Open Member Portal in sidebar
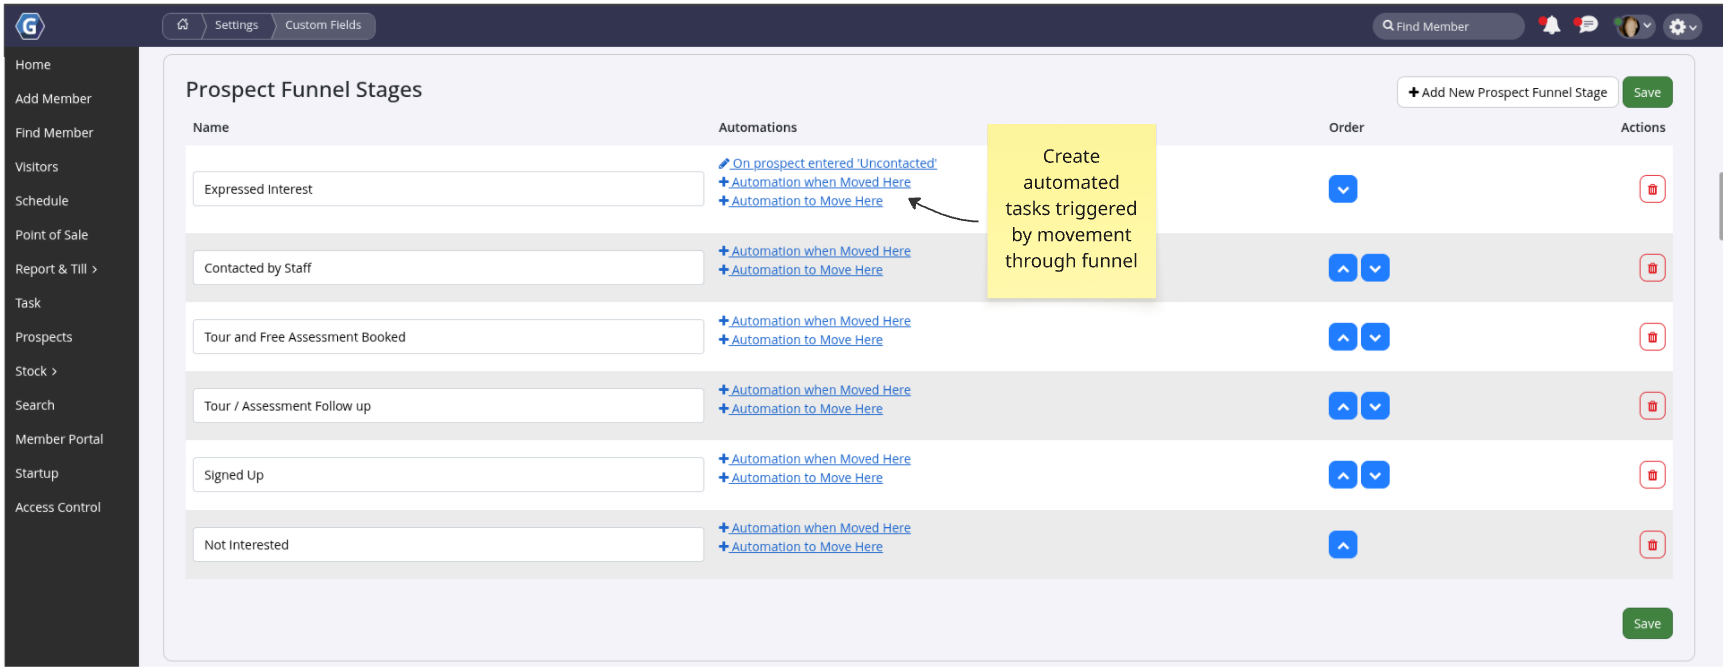The image size is (1728, 671). 59,439
